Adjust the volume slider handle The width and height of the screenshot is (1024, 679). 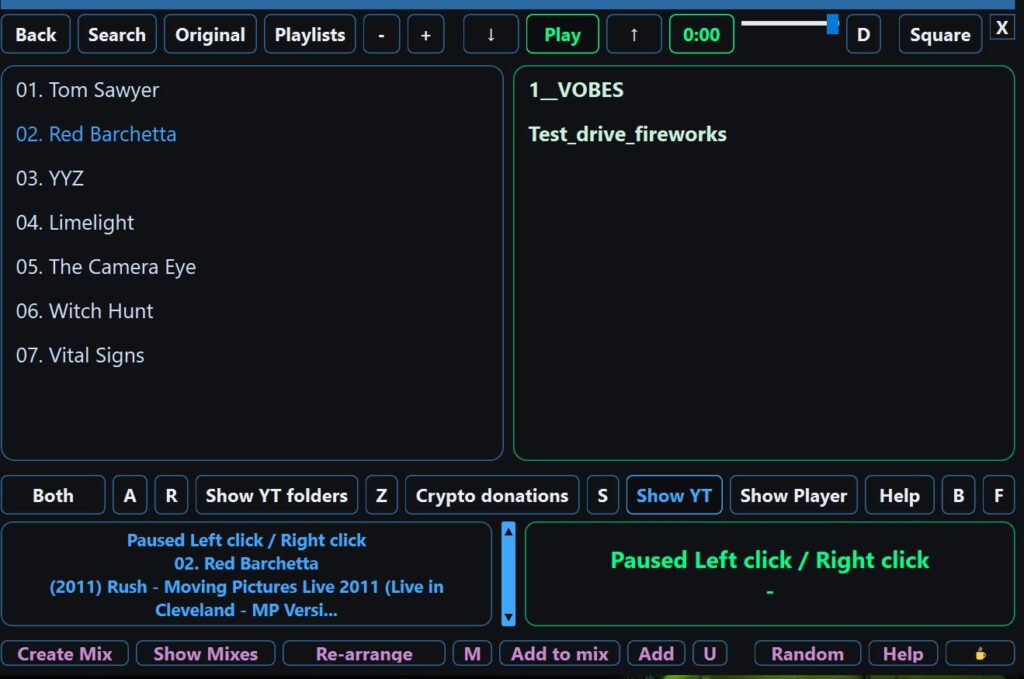[x=832, y=24]
